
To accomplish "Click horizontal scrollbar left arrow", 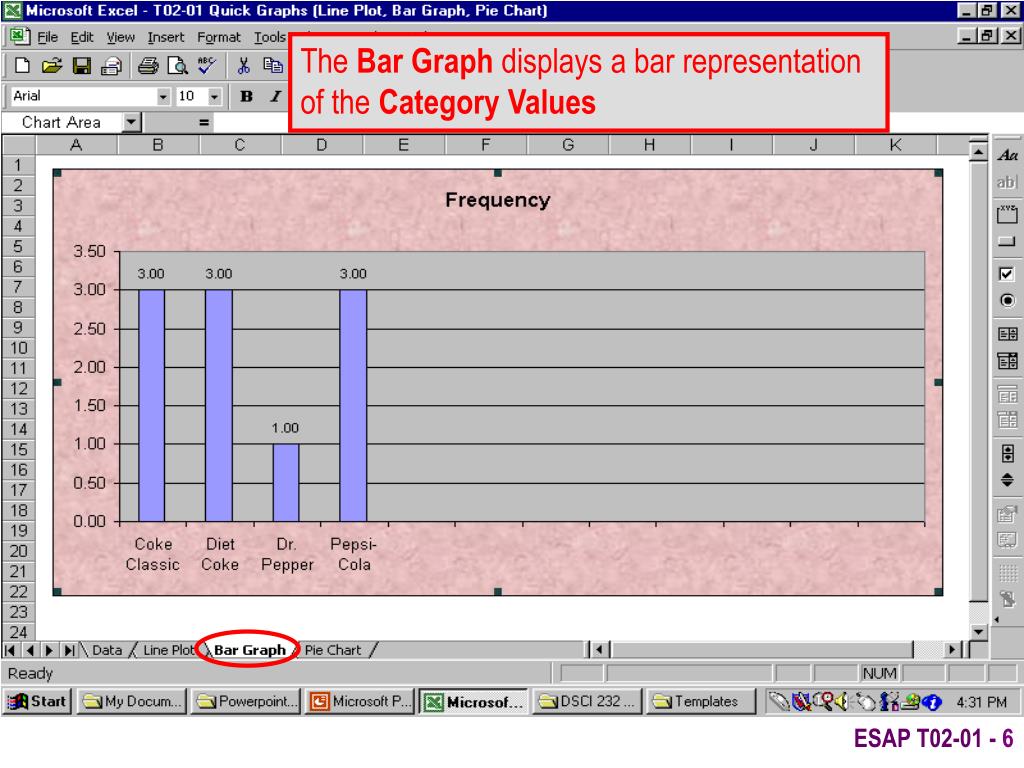I will [x=600, y=650].
